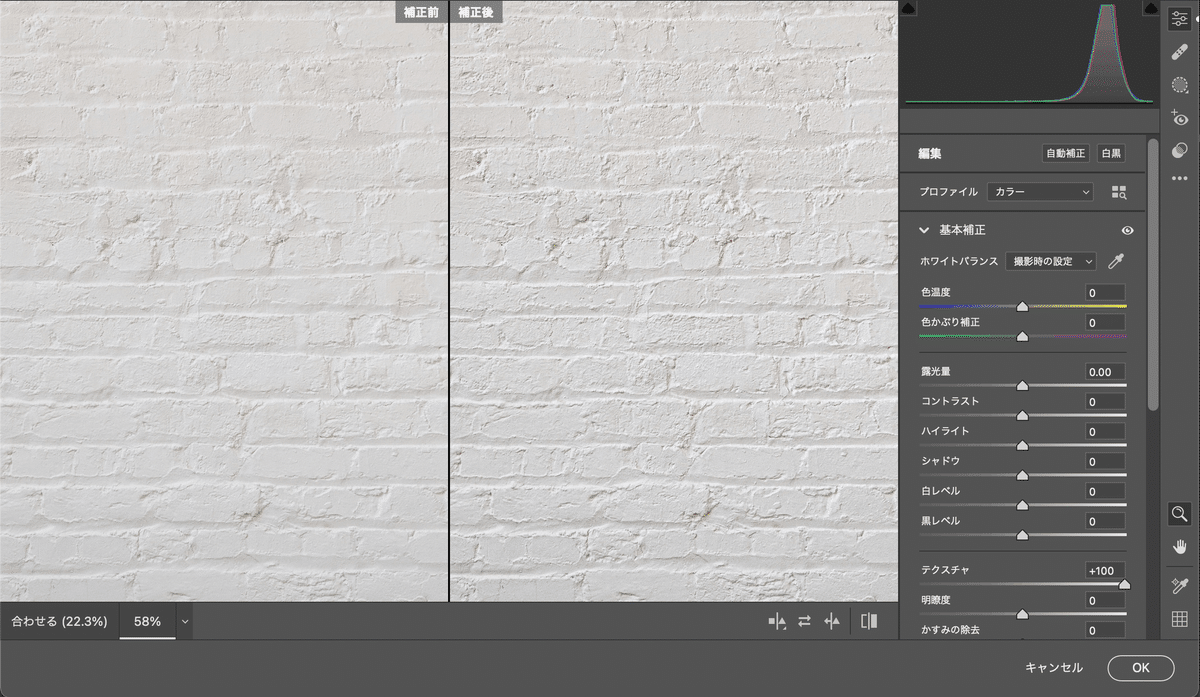
Task: Toggle highlight clipping warning on histogram
Action: [1151, 8]
